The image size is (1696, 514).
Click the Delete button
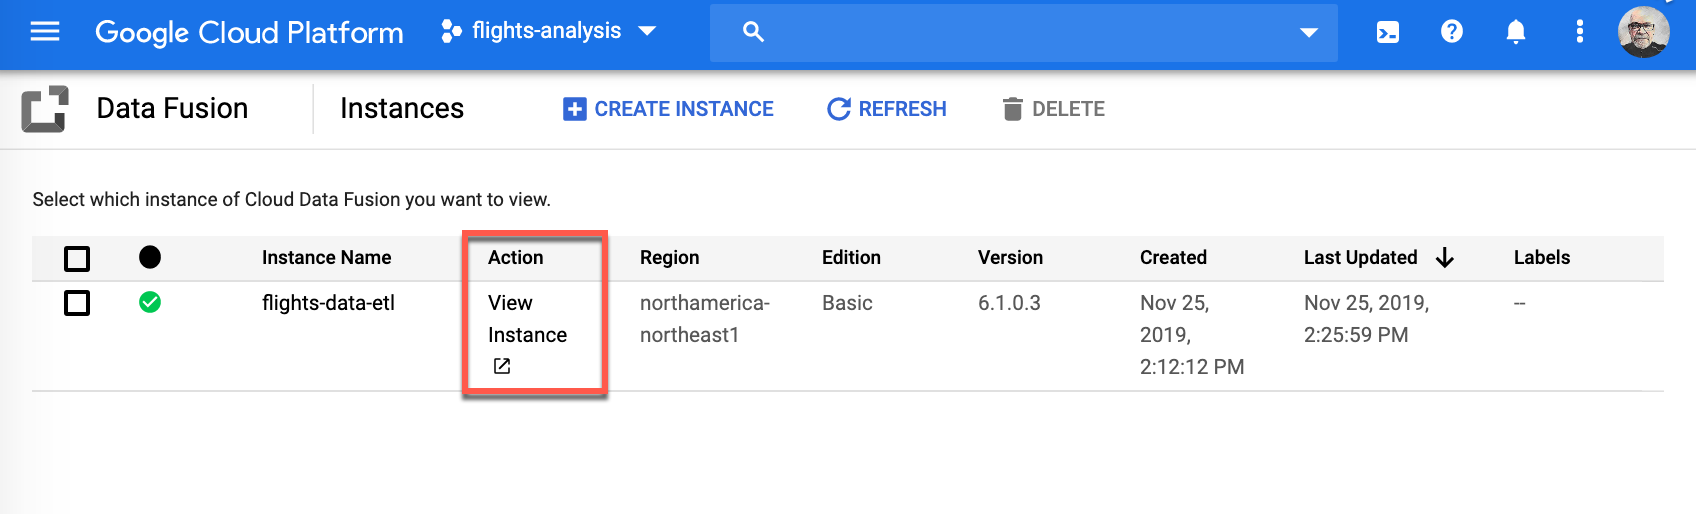tap(1054, 109)
